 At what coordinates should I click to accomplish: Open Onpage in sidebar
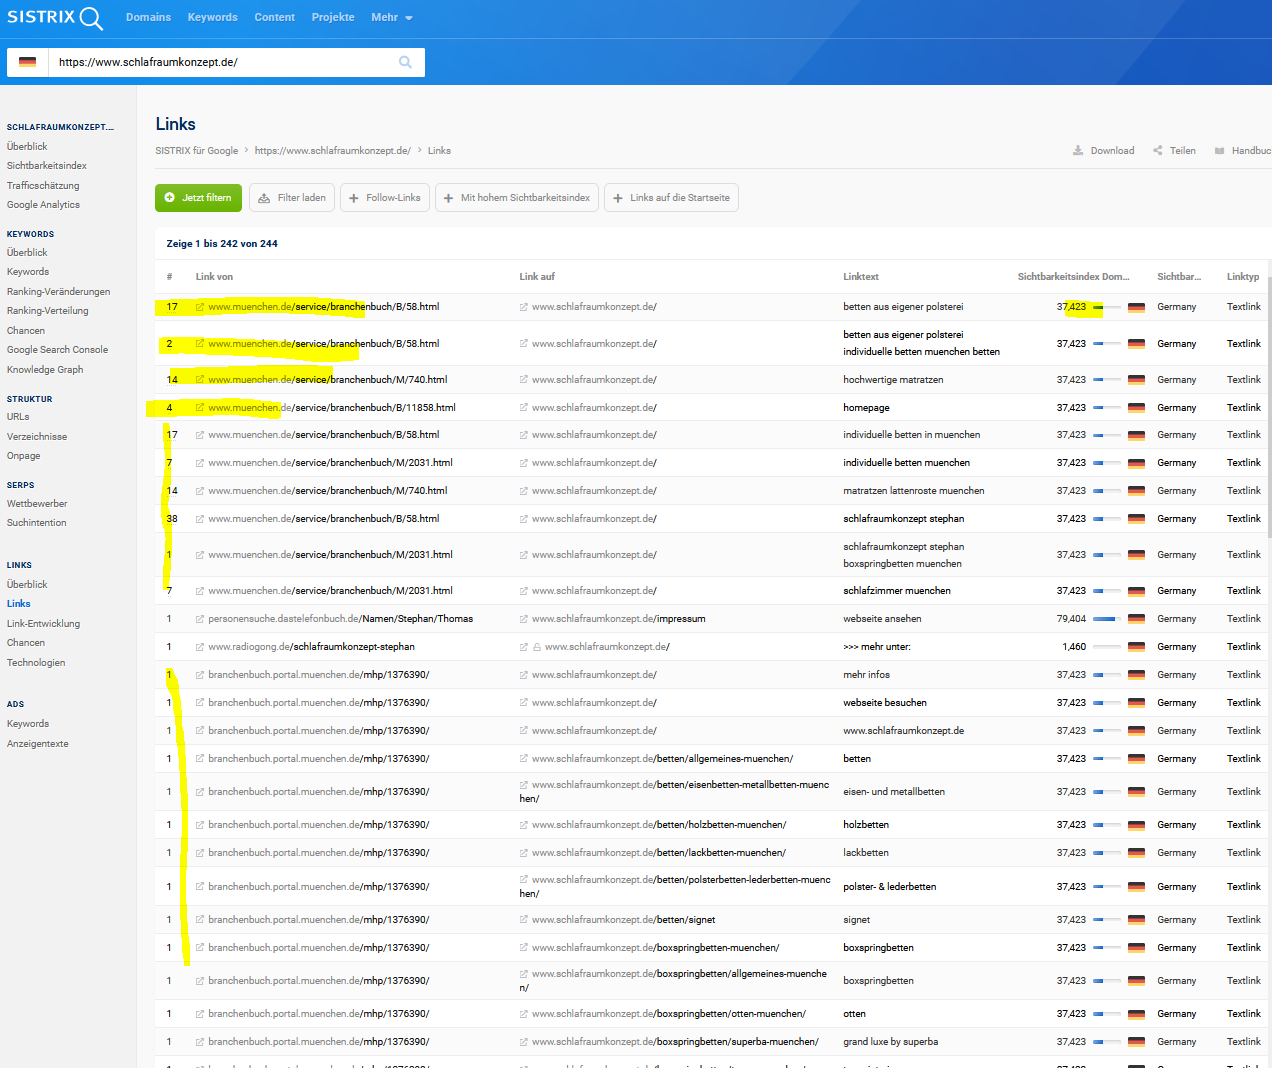(24, 456)
